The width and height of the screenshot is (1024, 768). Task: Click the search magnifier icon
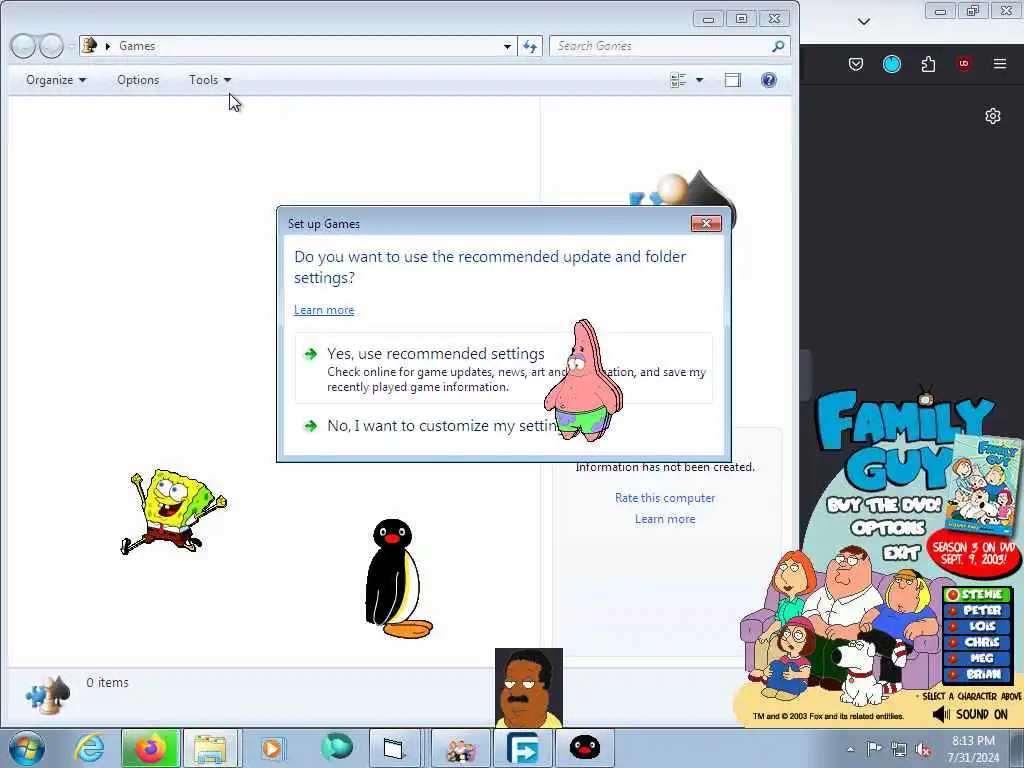tap(778, 46)
